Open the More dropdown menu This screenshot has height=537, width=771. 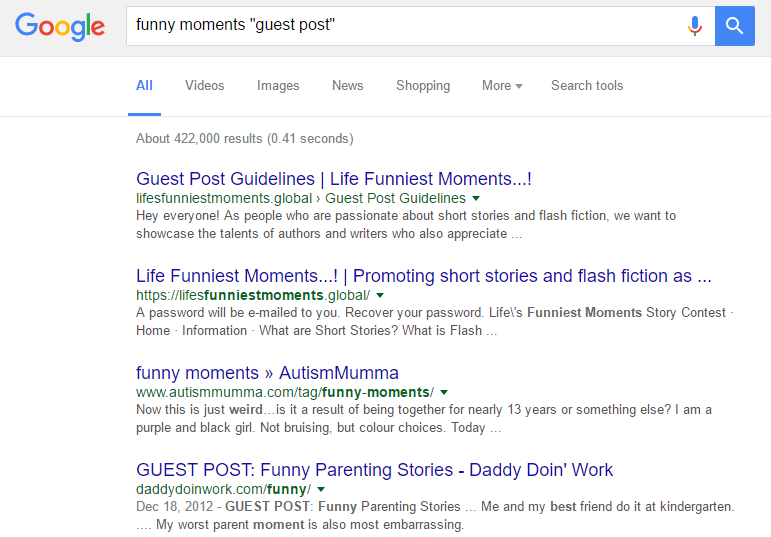point(502,86)
